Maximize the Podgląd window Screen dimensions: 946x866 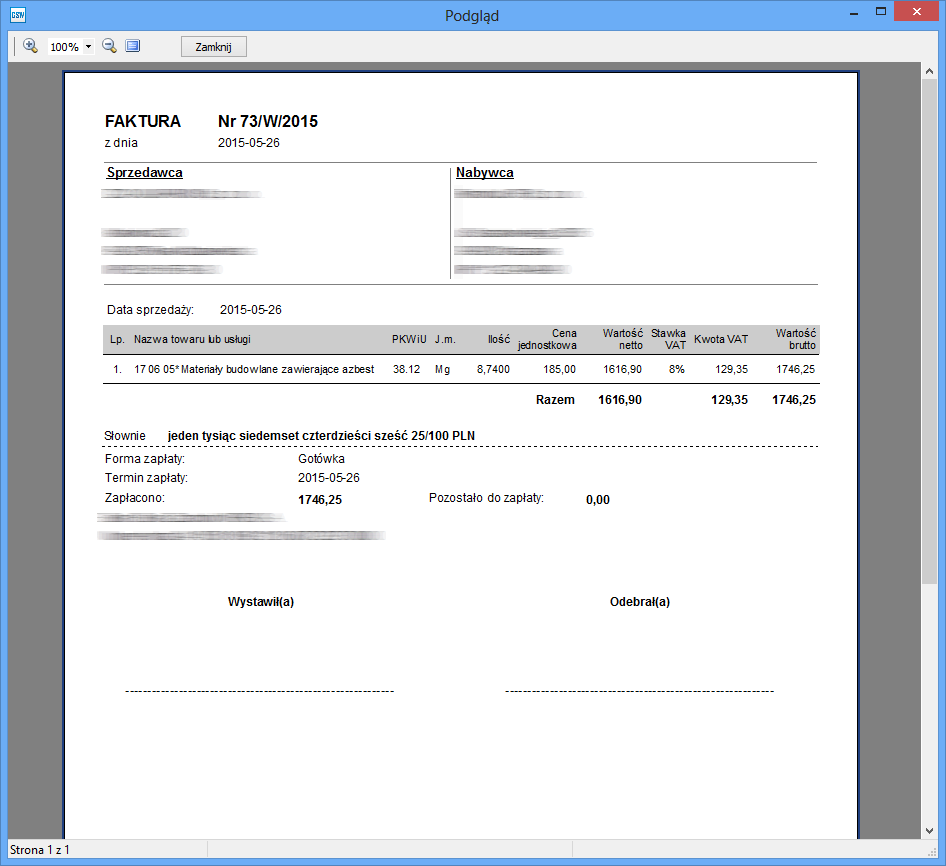(x=880, y=12)
